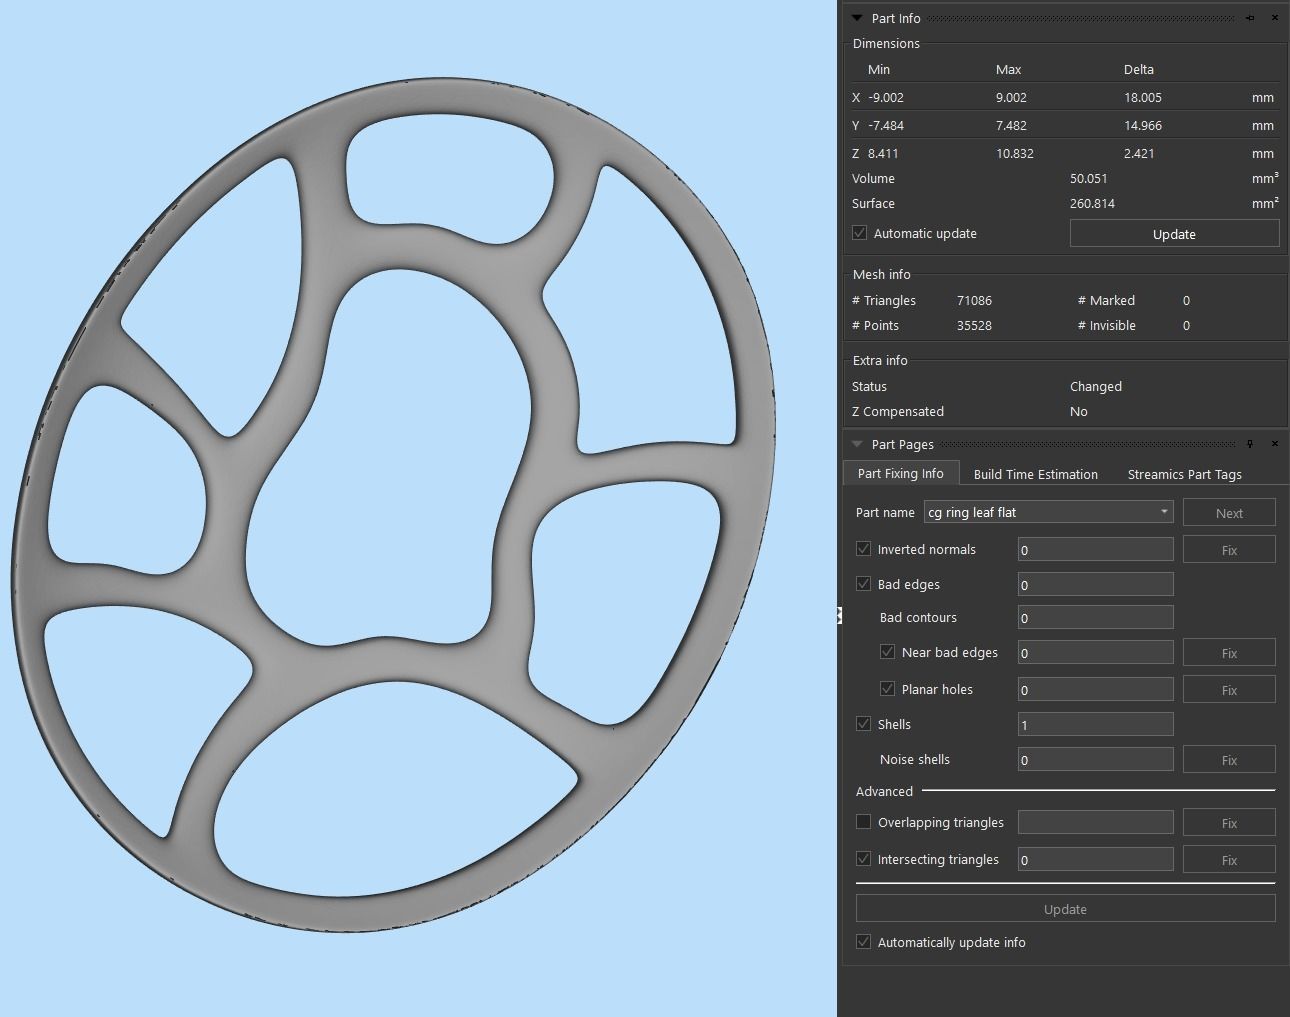Click the Bad edges count field
The image size is (1290, 1017).
coord(1095,584)
